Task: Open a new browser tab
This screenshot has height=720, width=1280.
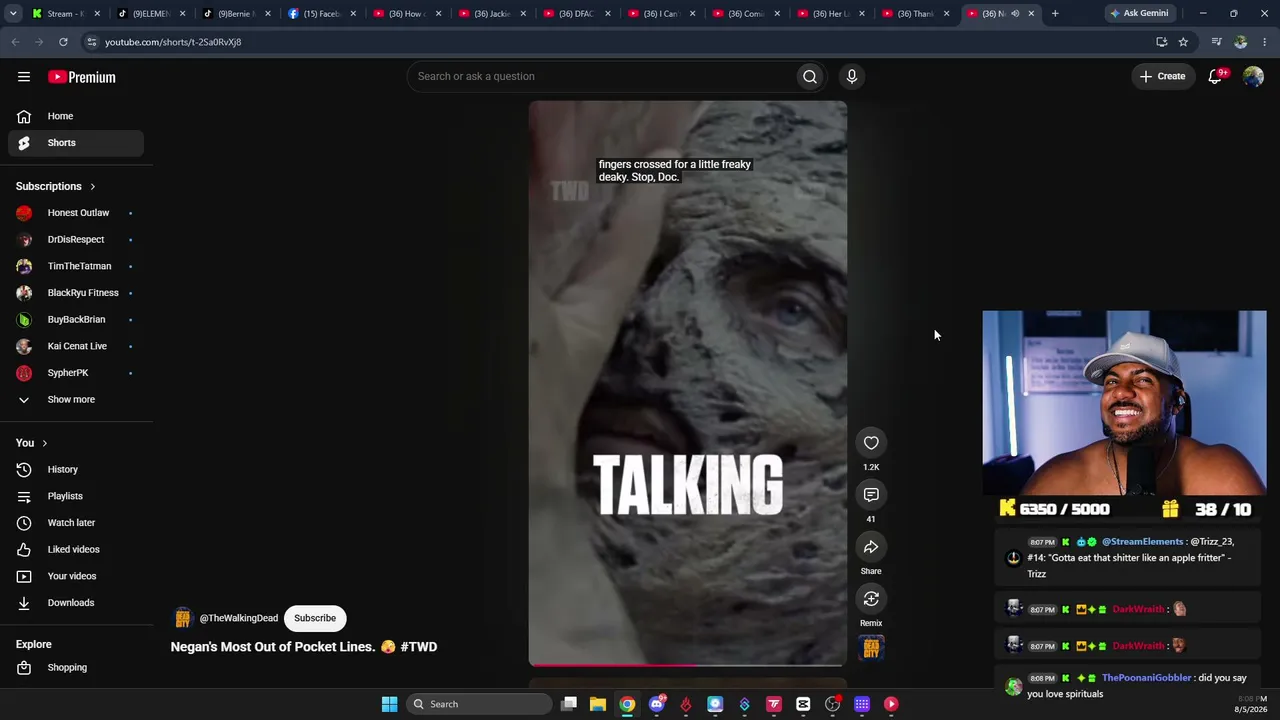Action: 1055,13
